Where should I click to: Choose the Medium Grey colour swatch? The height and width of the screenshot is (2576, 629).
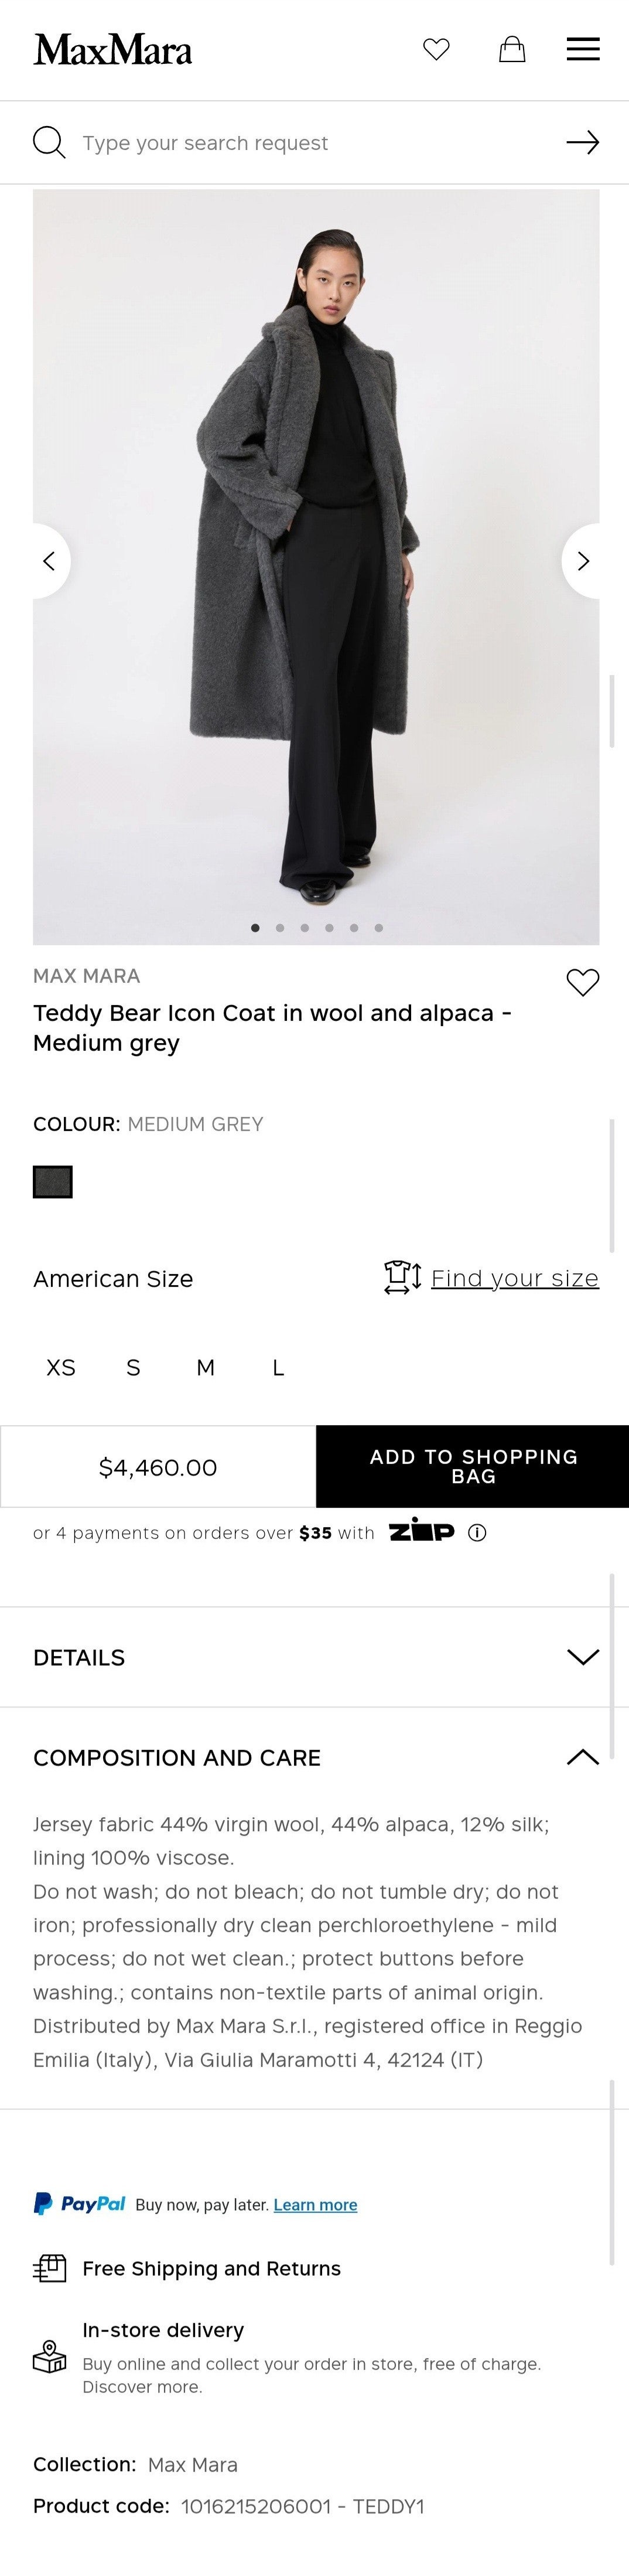click(53, 1182)
